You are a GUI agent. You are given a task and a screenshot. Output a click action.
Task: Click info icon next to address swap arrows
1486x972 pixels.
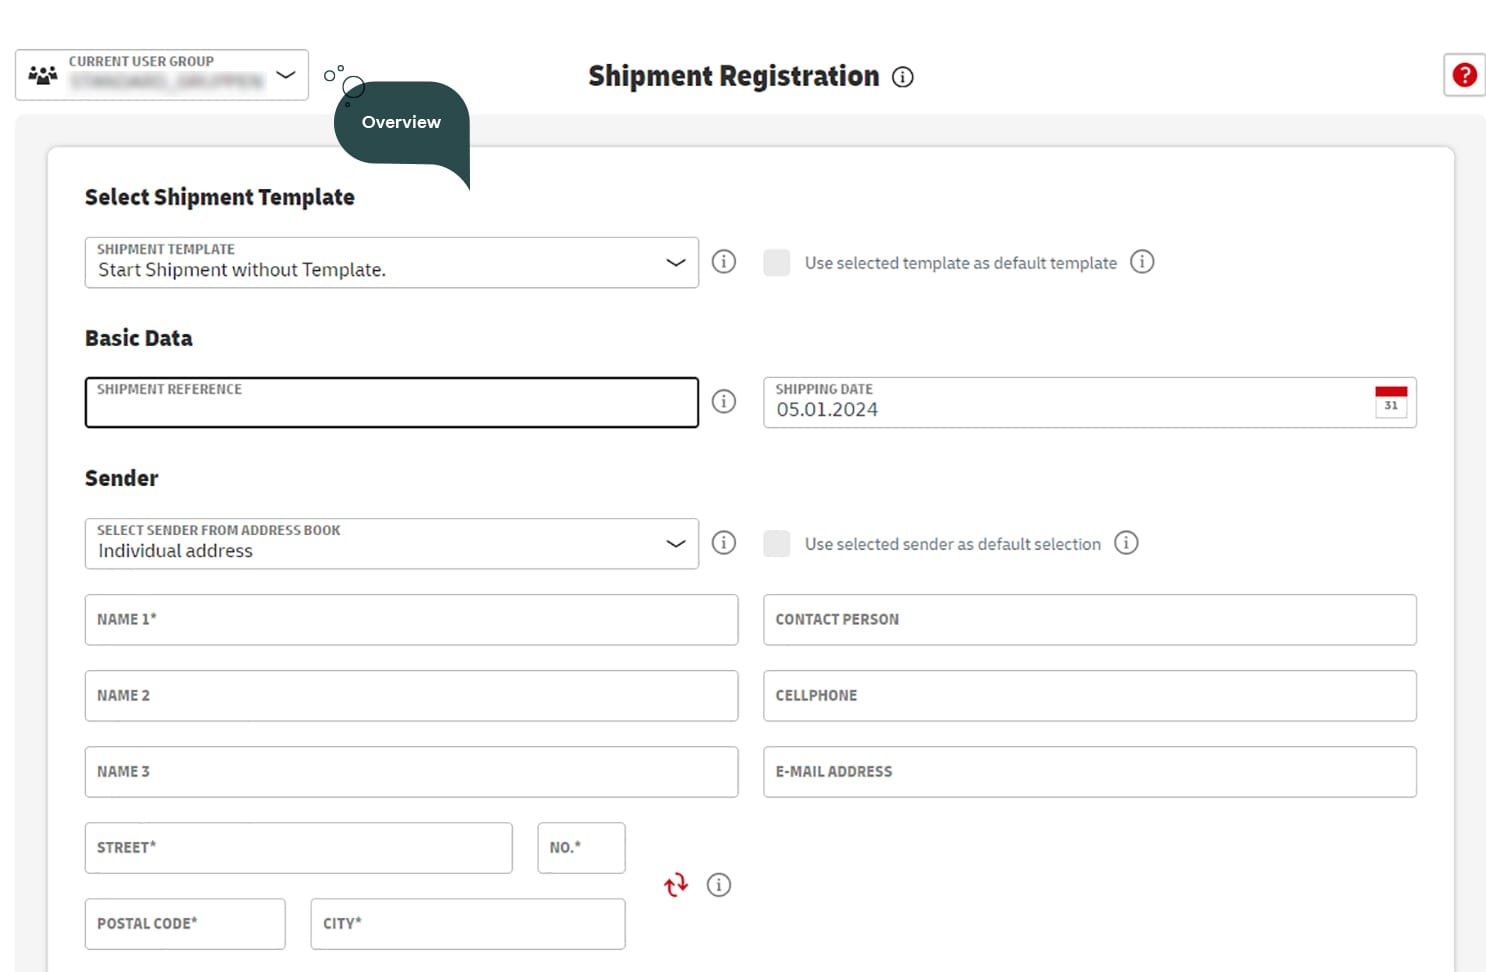tap(718, 885)
